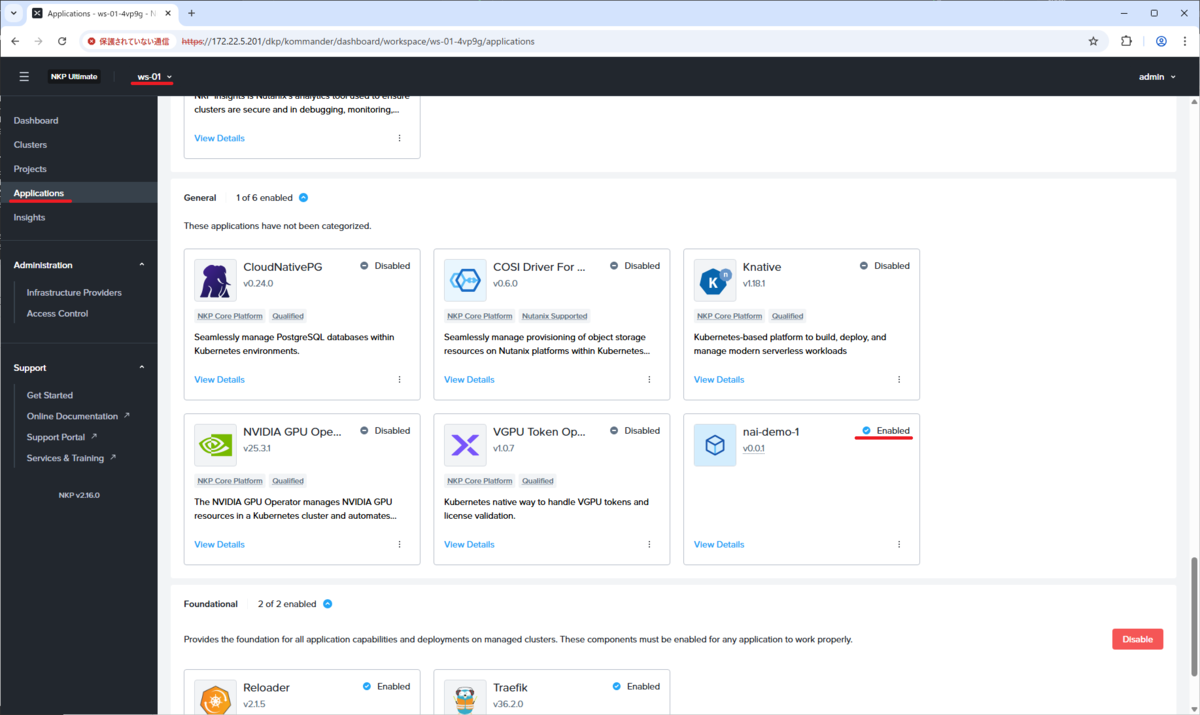Open the ws-01 workspace selector
Viewport: 1200px width, 715px height.
154,76
